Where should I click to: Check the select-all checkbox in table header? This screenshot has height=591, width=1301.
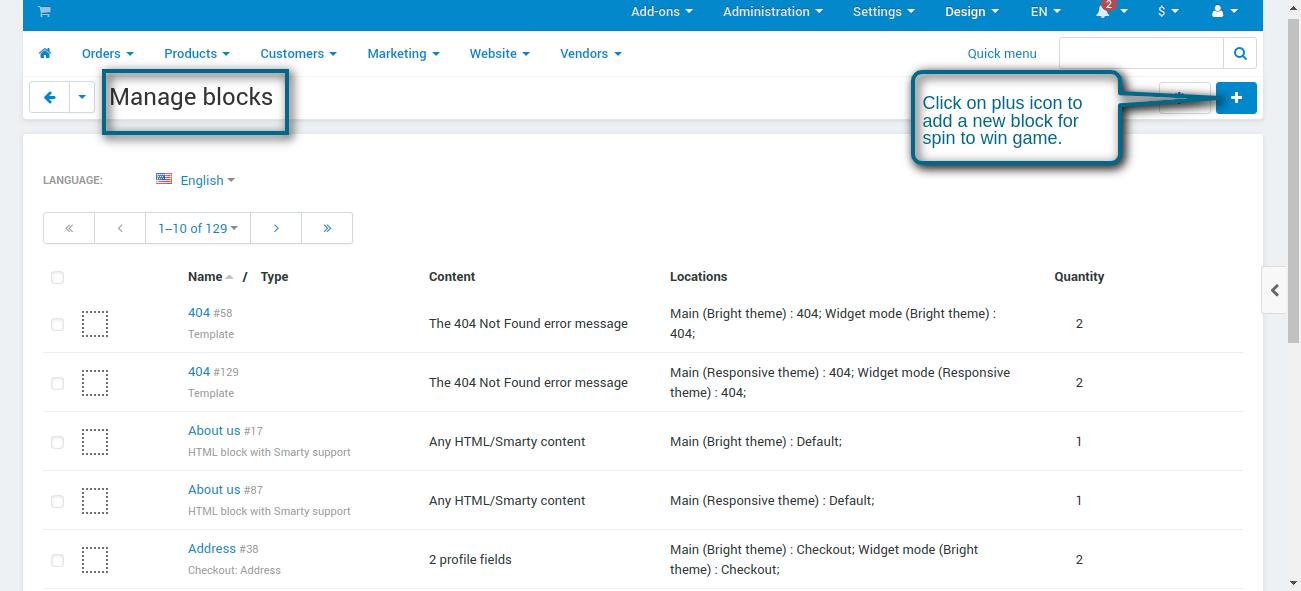[57, 277]
